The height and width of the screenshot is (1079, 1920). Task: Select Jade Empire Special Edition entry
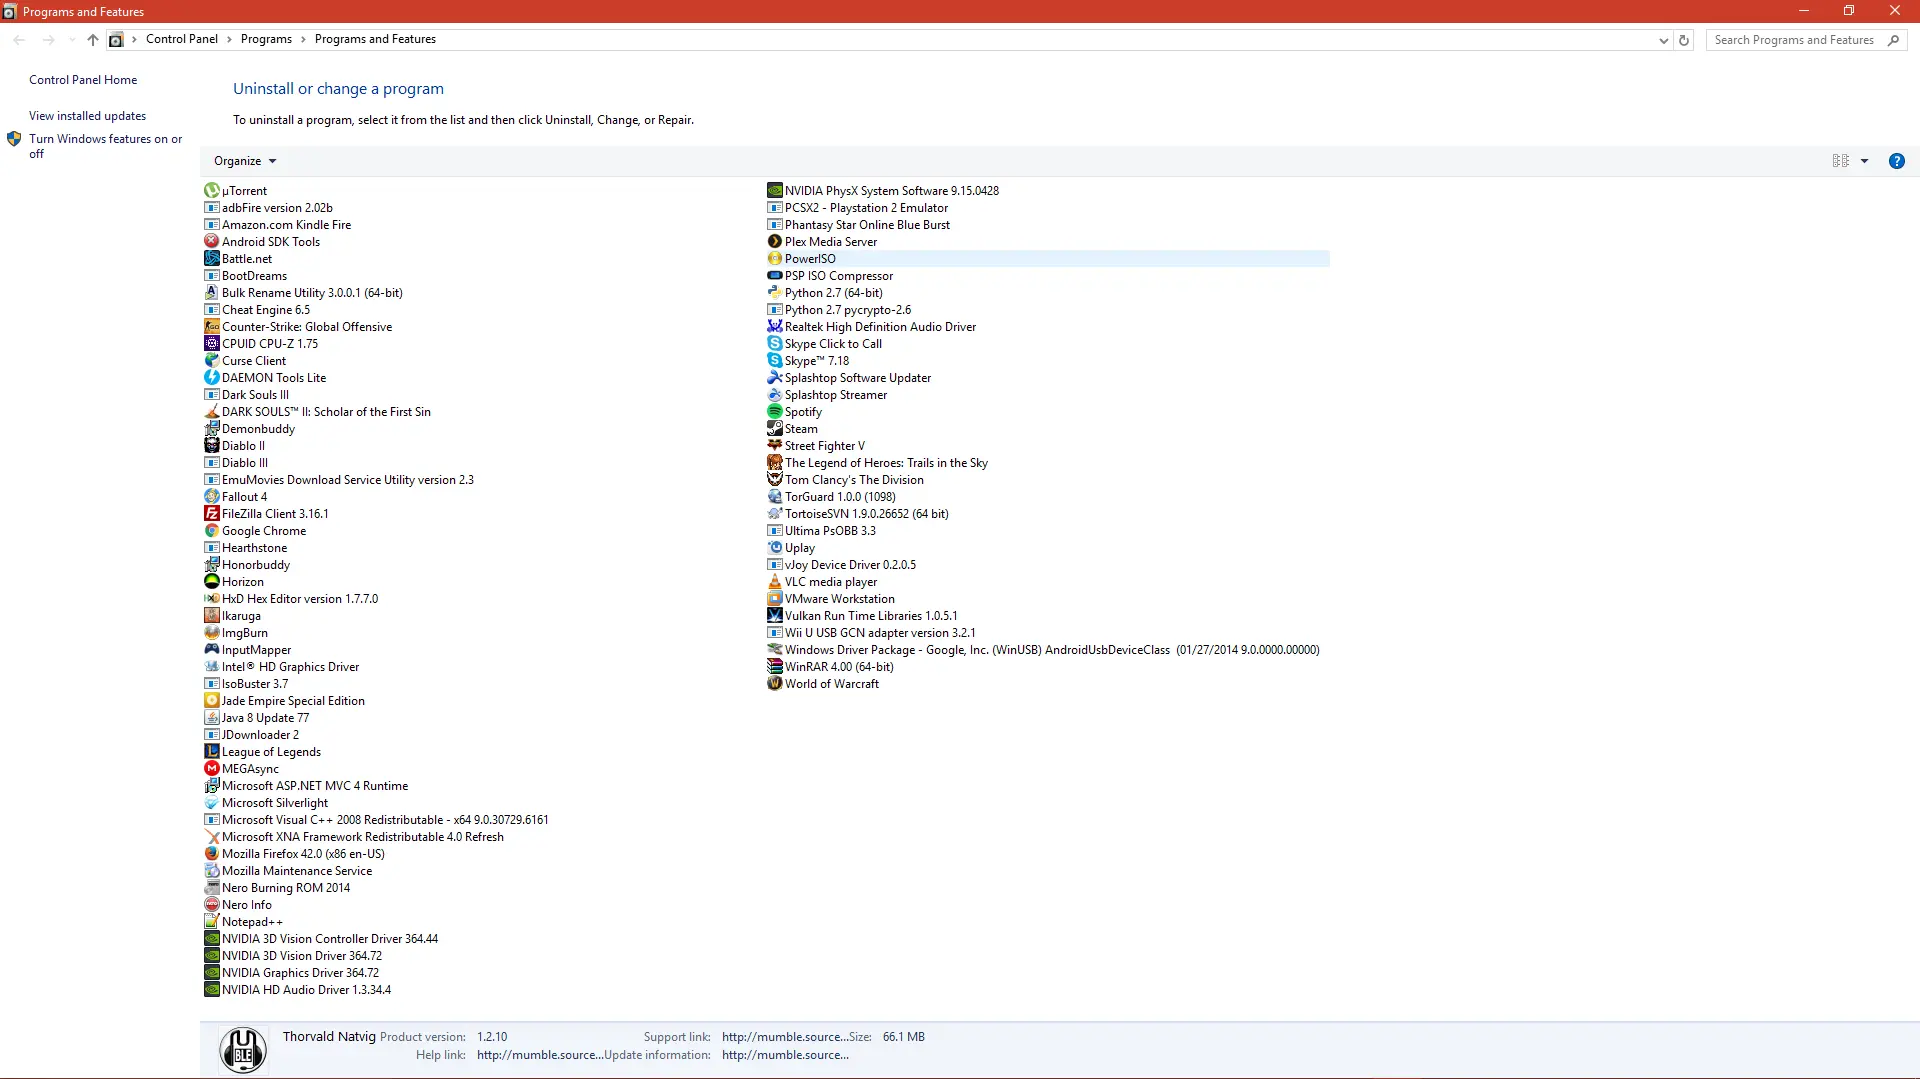click(285, 700)
